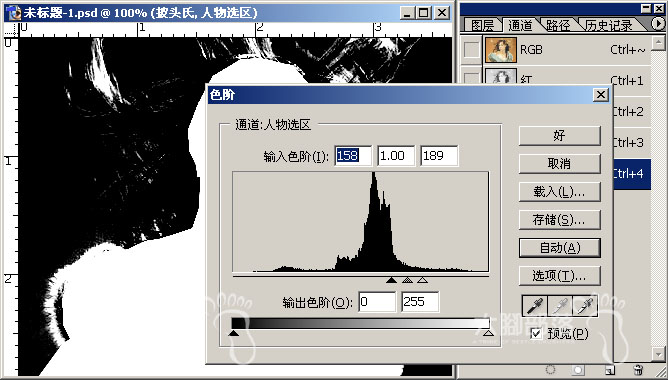Select the black point eyedropper
Screen dimensions: 668x380
click(534, 305)
